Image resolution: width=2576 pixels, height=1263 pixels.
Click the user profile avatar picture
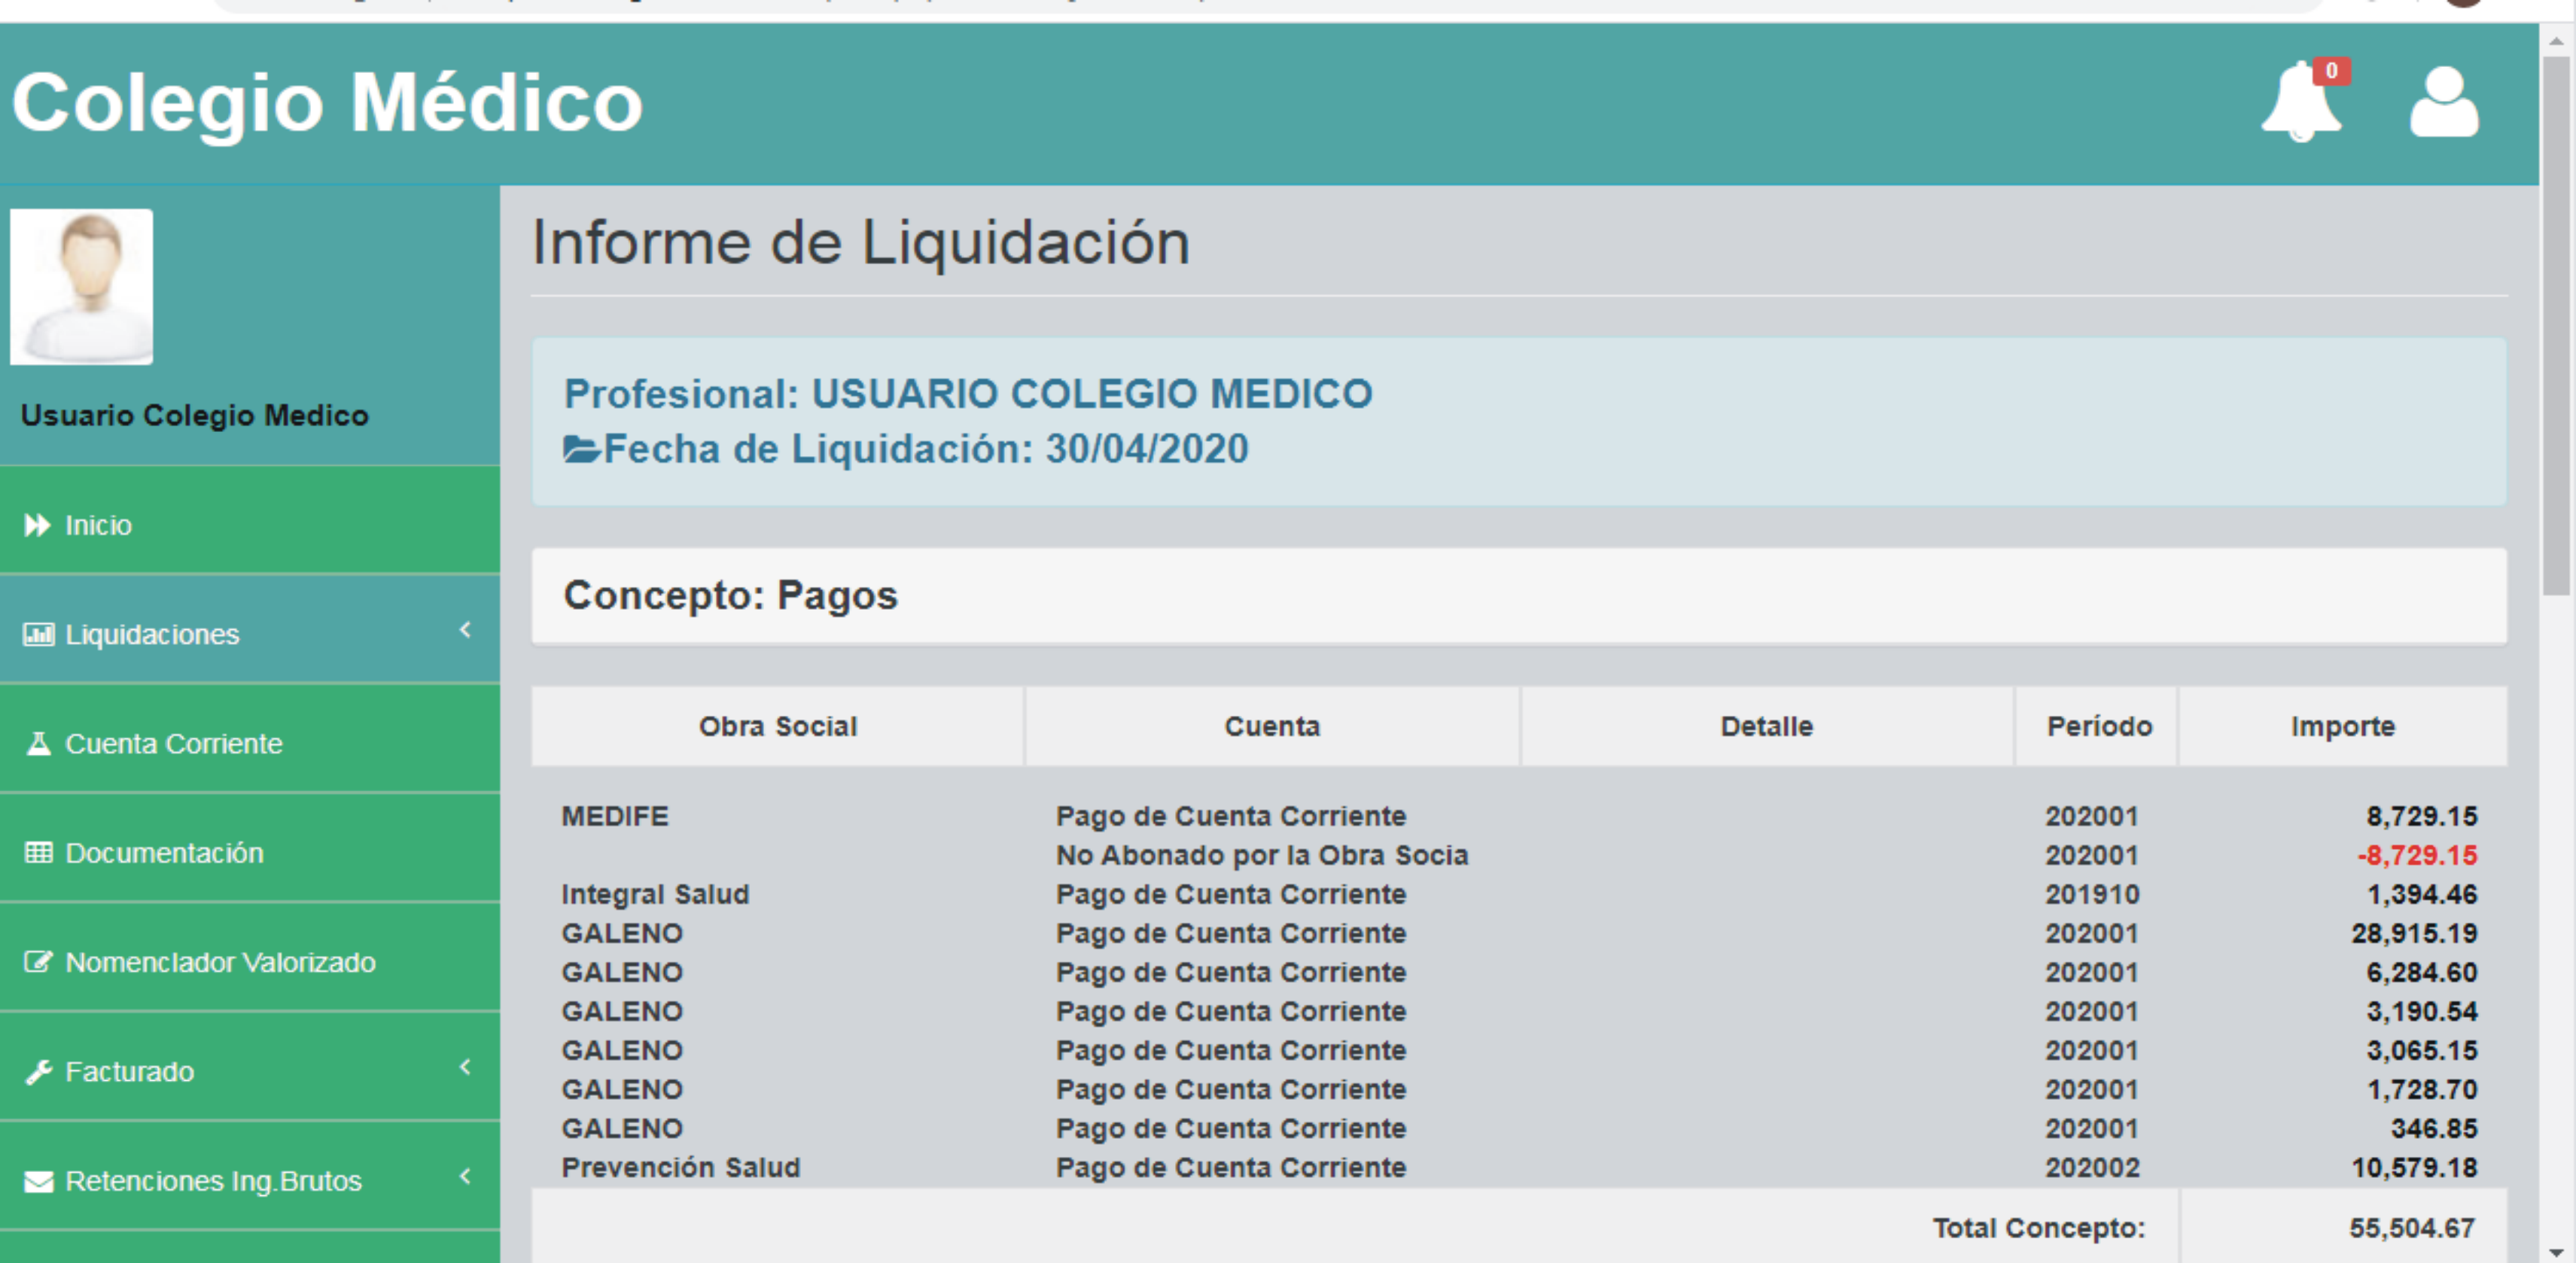[x=82, y=287]
